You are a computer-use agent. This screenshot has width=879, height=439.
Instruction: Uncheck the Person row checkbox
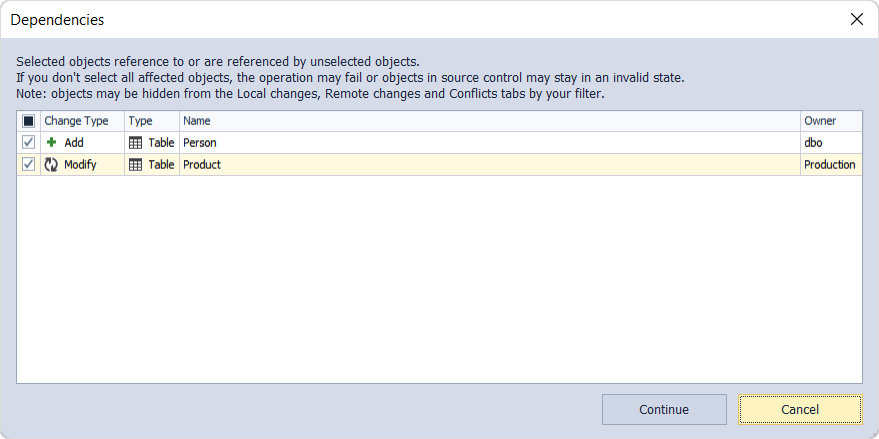pos(29,142)
